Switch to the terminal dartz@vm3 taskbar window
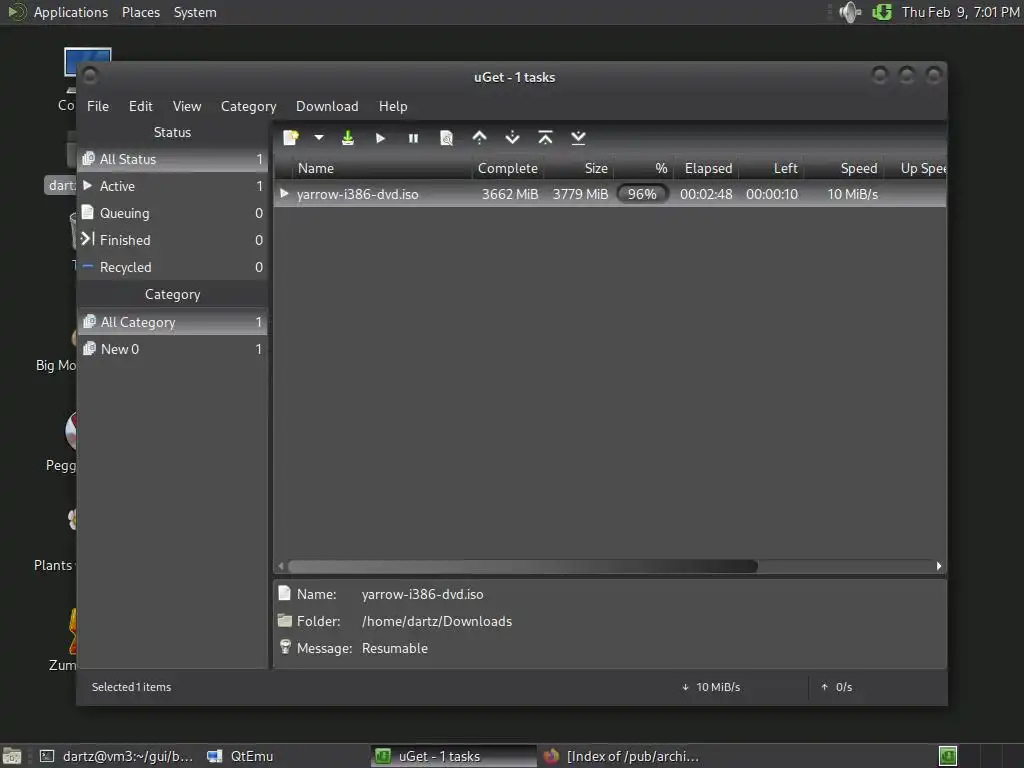The height and width of the screenshot is (768, 1024). tap(116, 756)
